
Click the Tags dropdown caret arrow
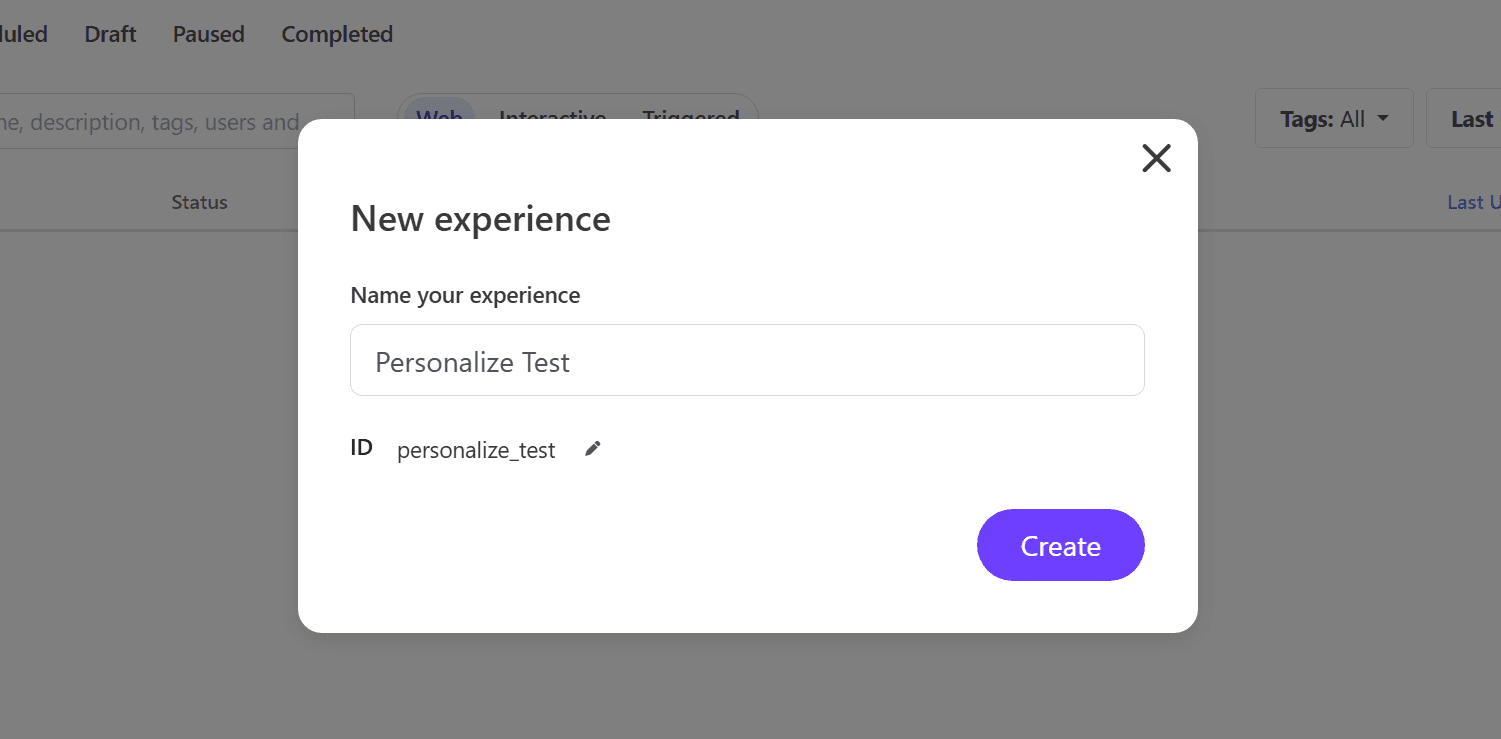1383,119
